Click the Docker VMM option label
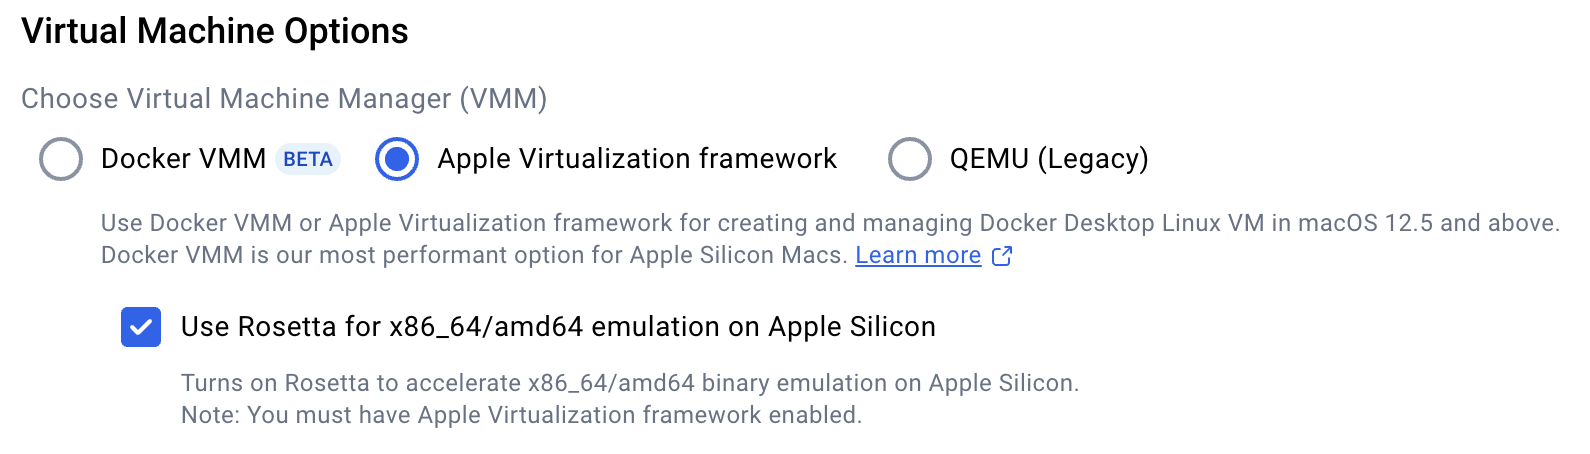Image resolution: width=1590 pixels, height=454 pixels. coord(183,159)
